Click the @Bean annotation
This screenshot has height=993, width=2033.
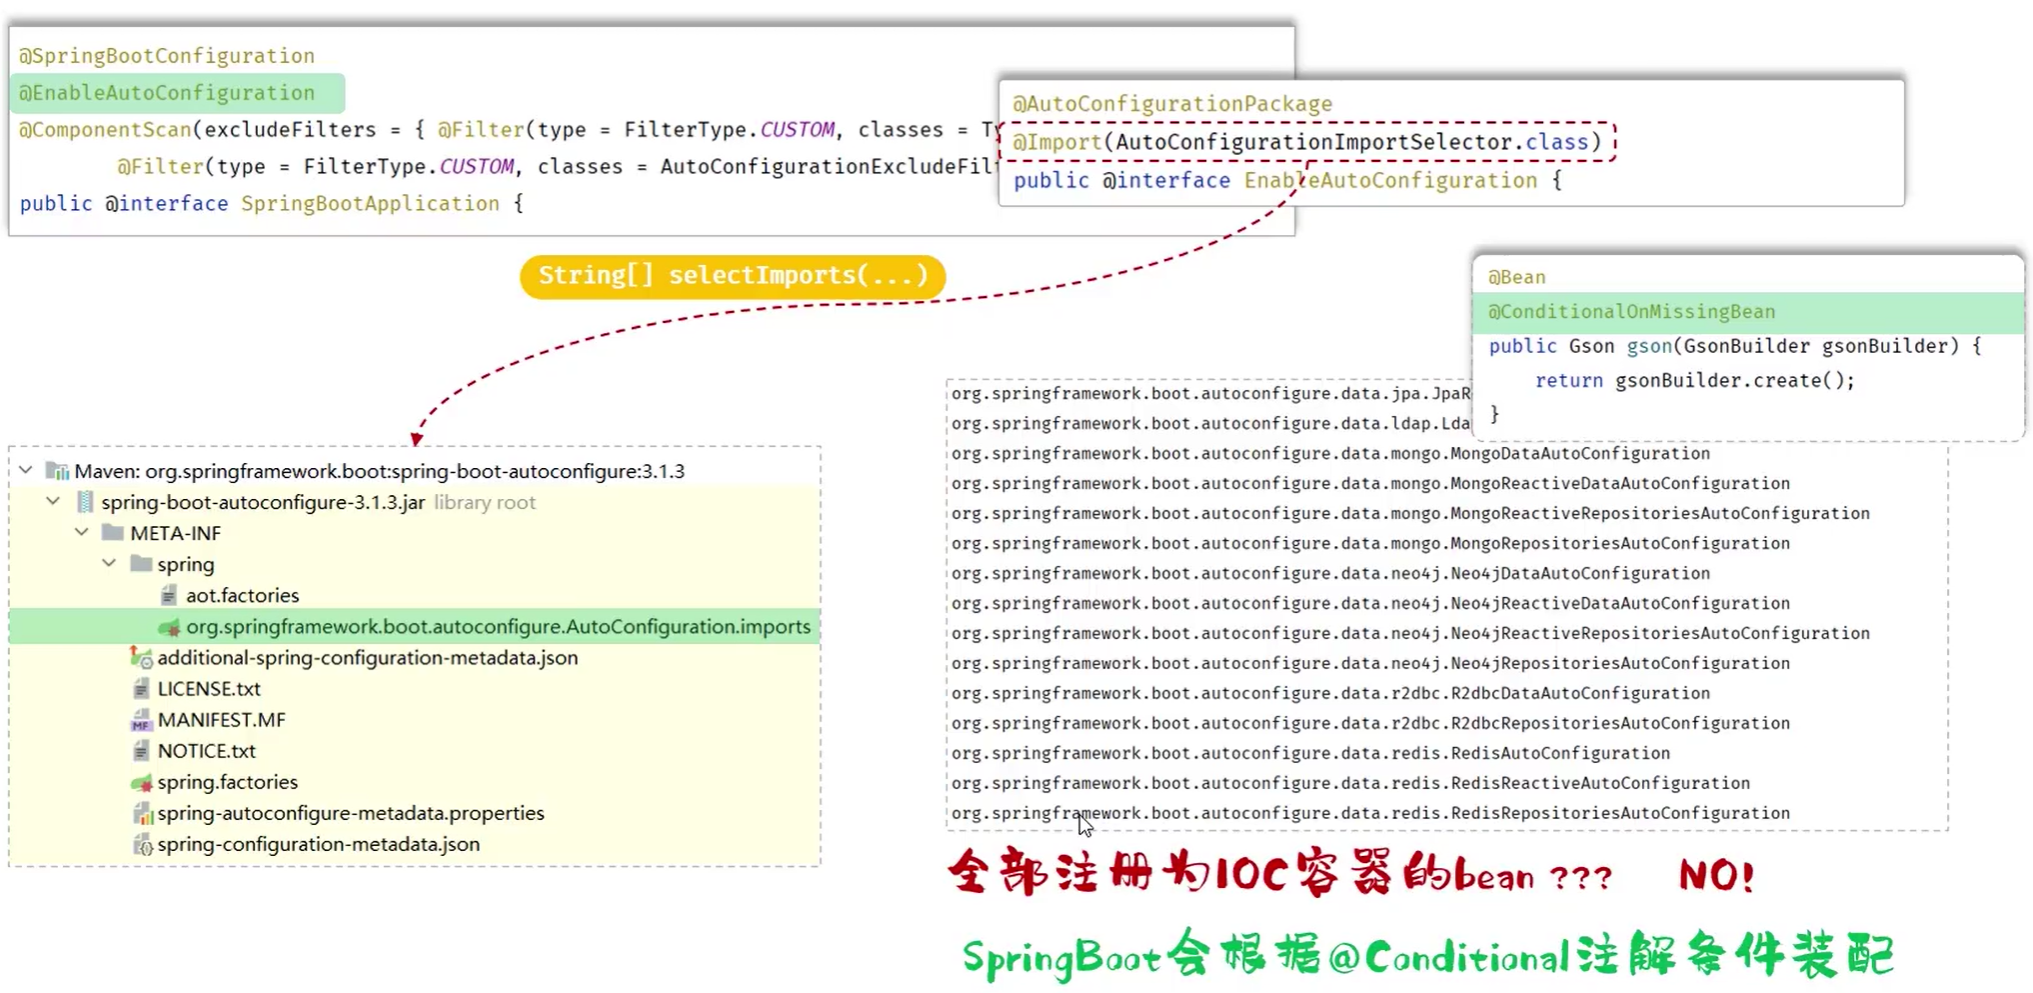1516,277
